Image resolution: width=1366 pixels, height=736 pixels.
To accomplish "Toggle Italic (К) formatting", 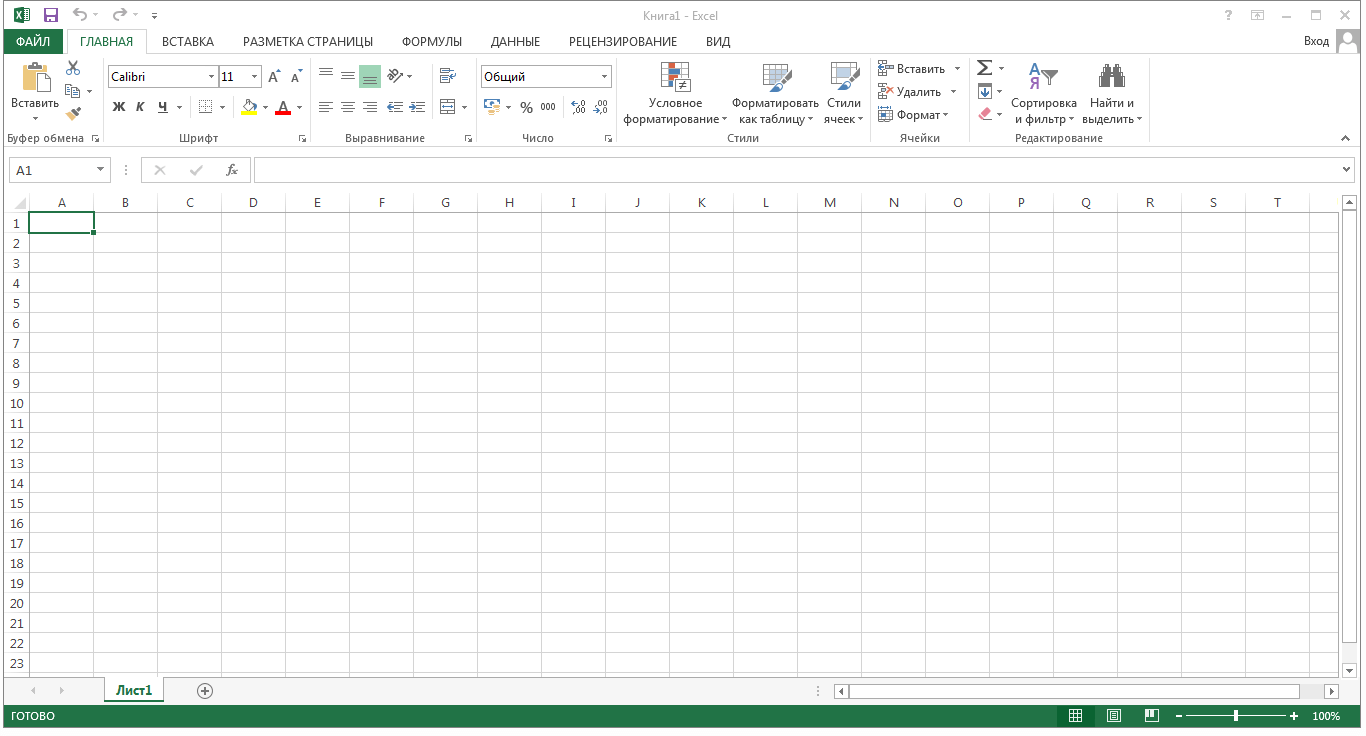I will pos(140,107).
